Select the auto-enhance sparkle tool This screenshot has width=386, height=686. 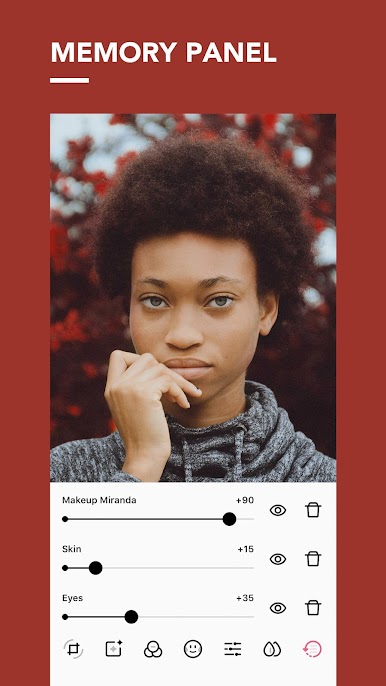click(x=114, y=648)
